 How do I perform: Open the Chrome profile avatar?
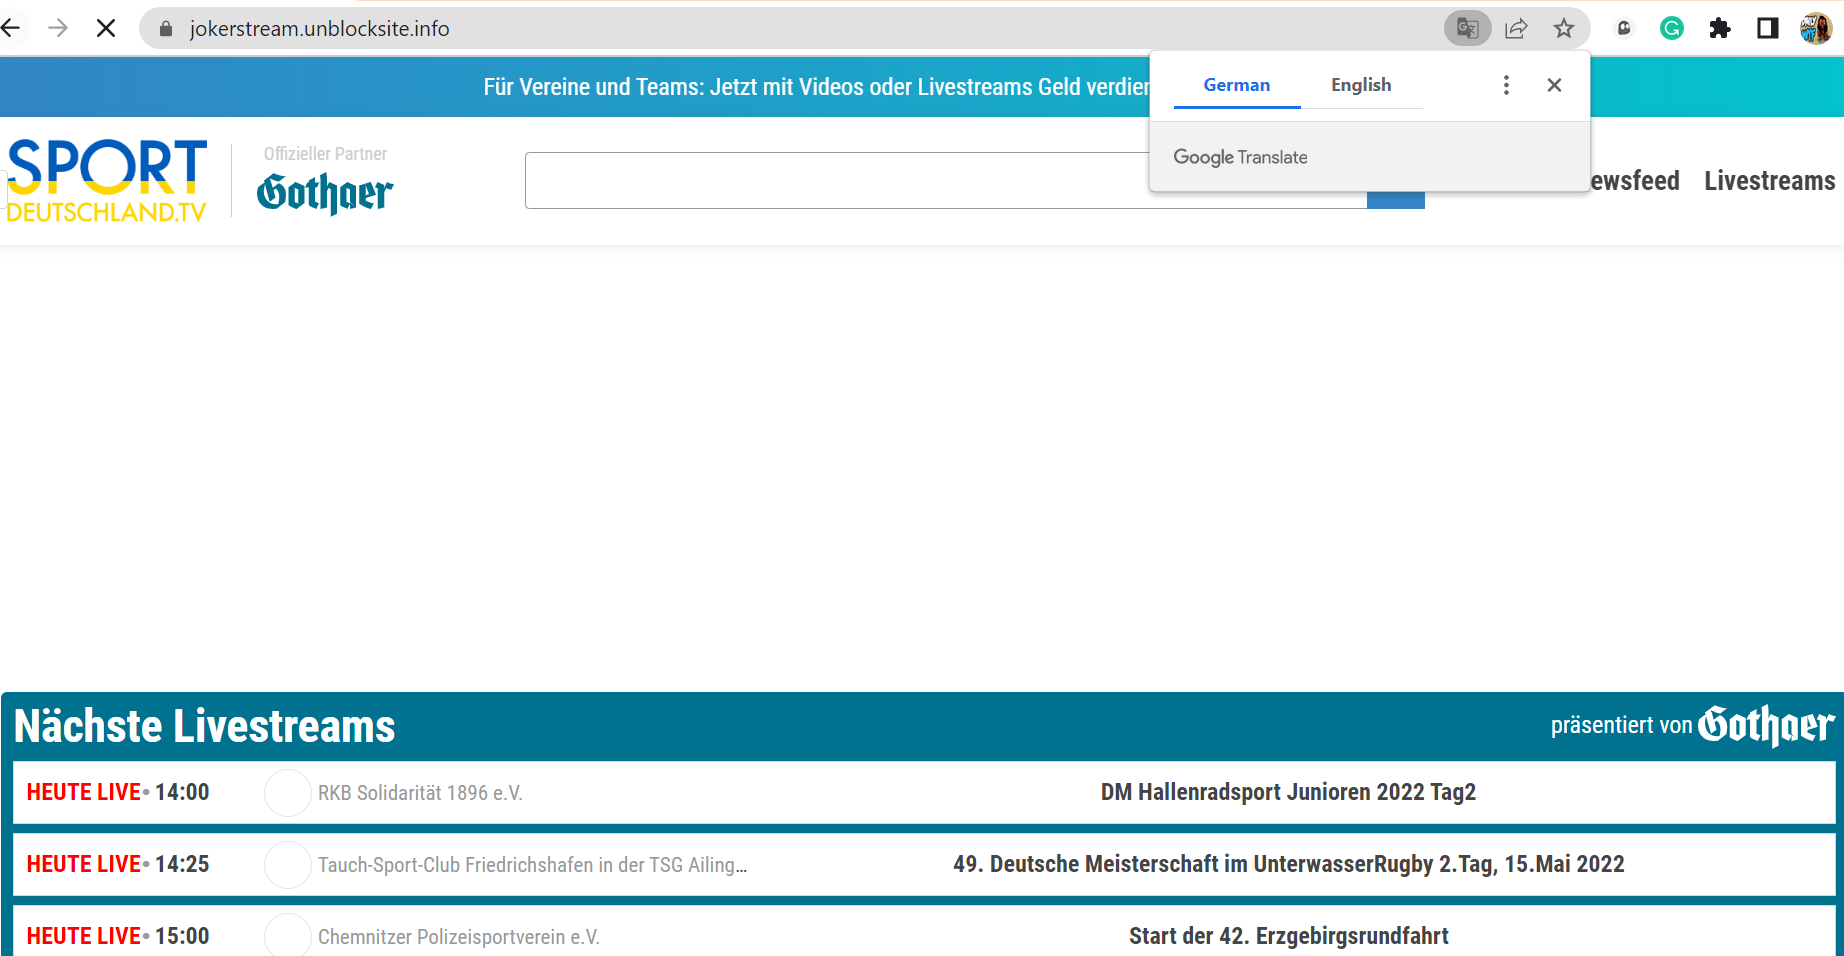tap(1815, 28)
